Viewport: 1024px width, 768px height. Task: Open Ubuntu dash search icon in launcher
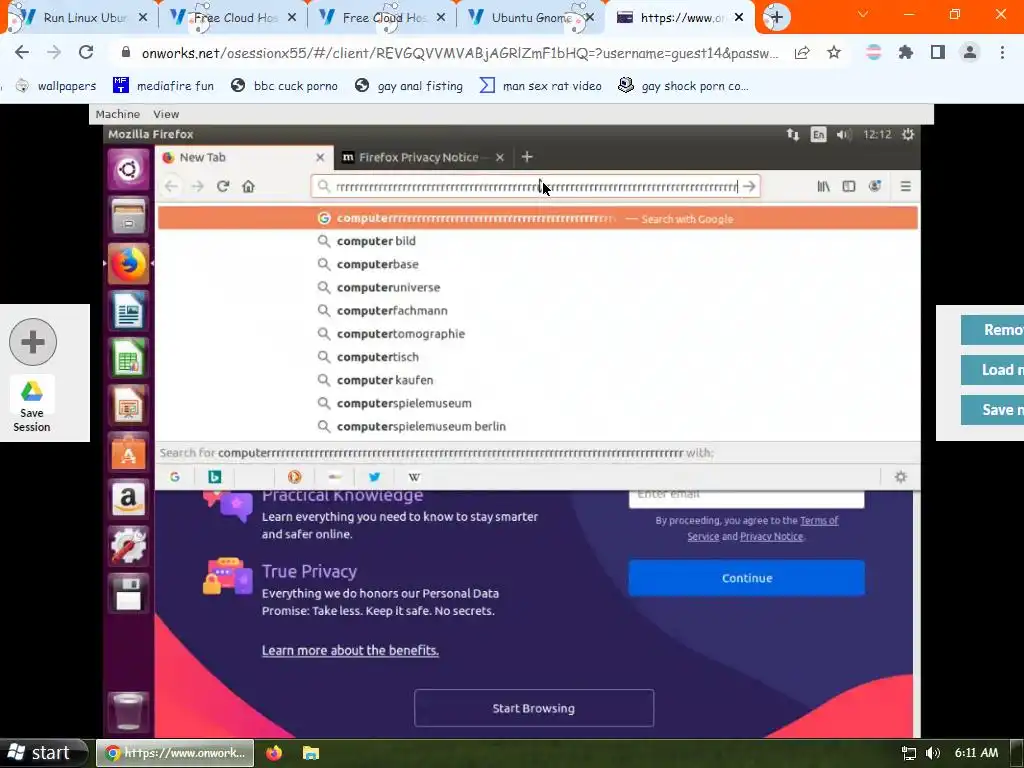128,170
